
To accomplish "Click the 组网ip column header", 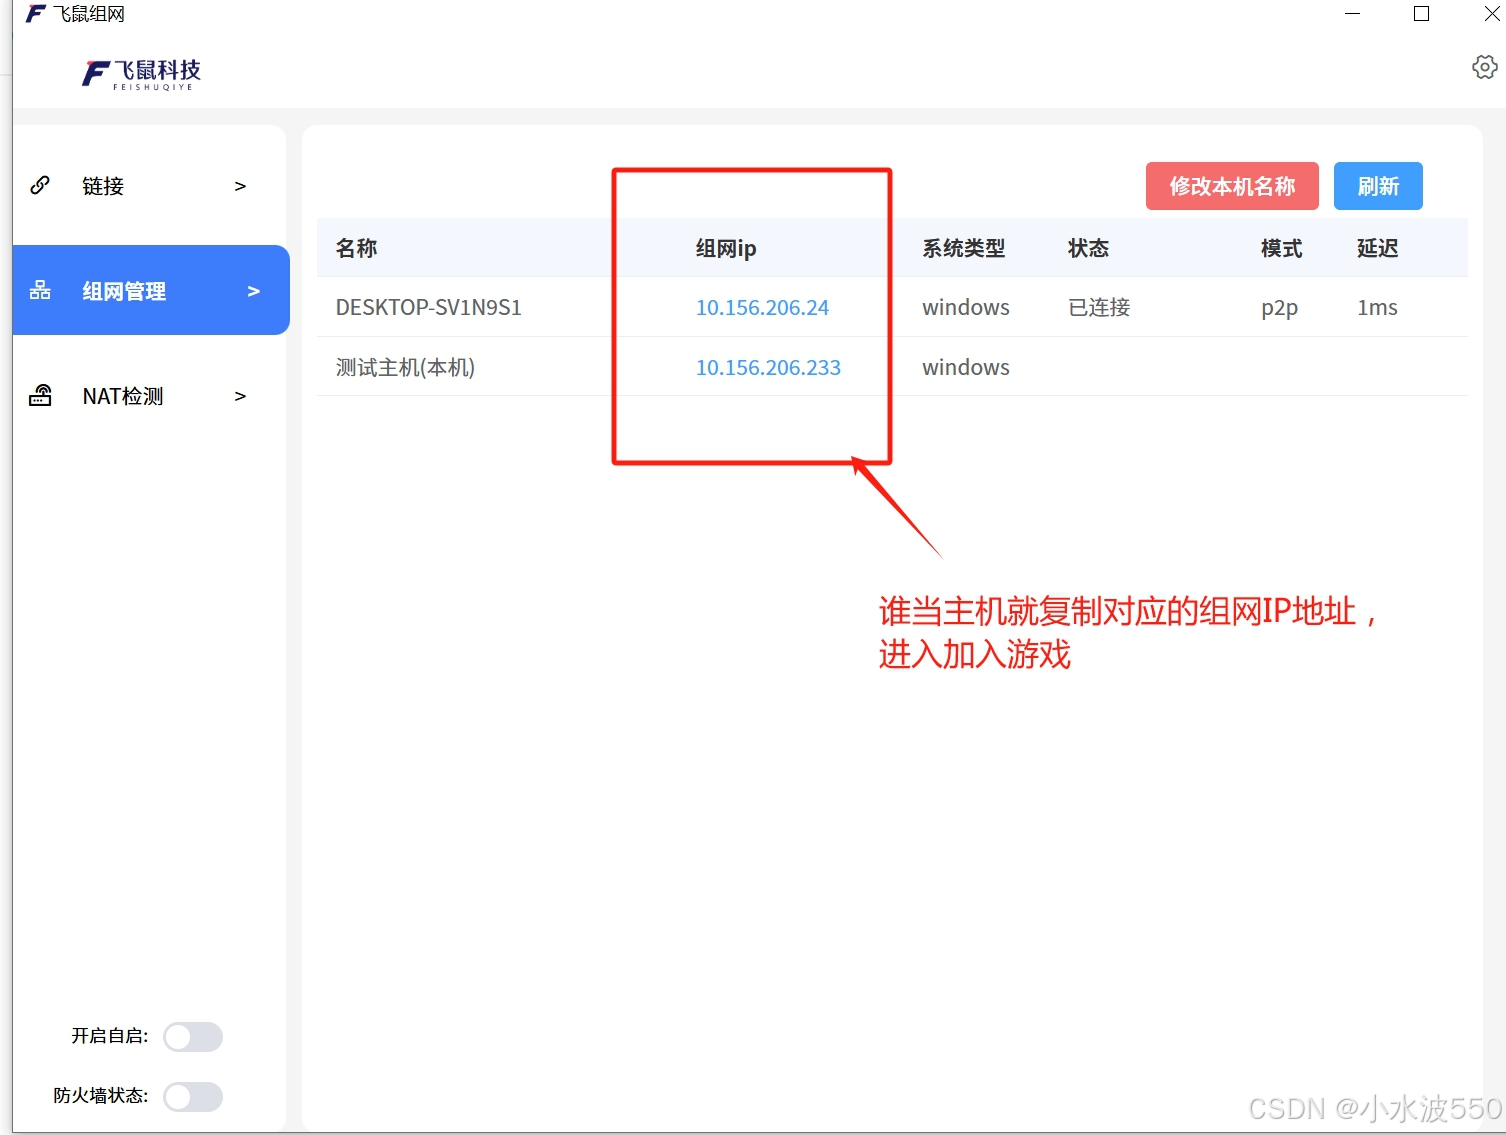I will 726,248.
